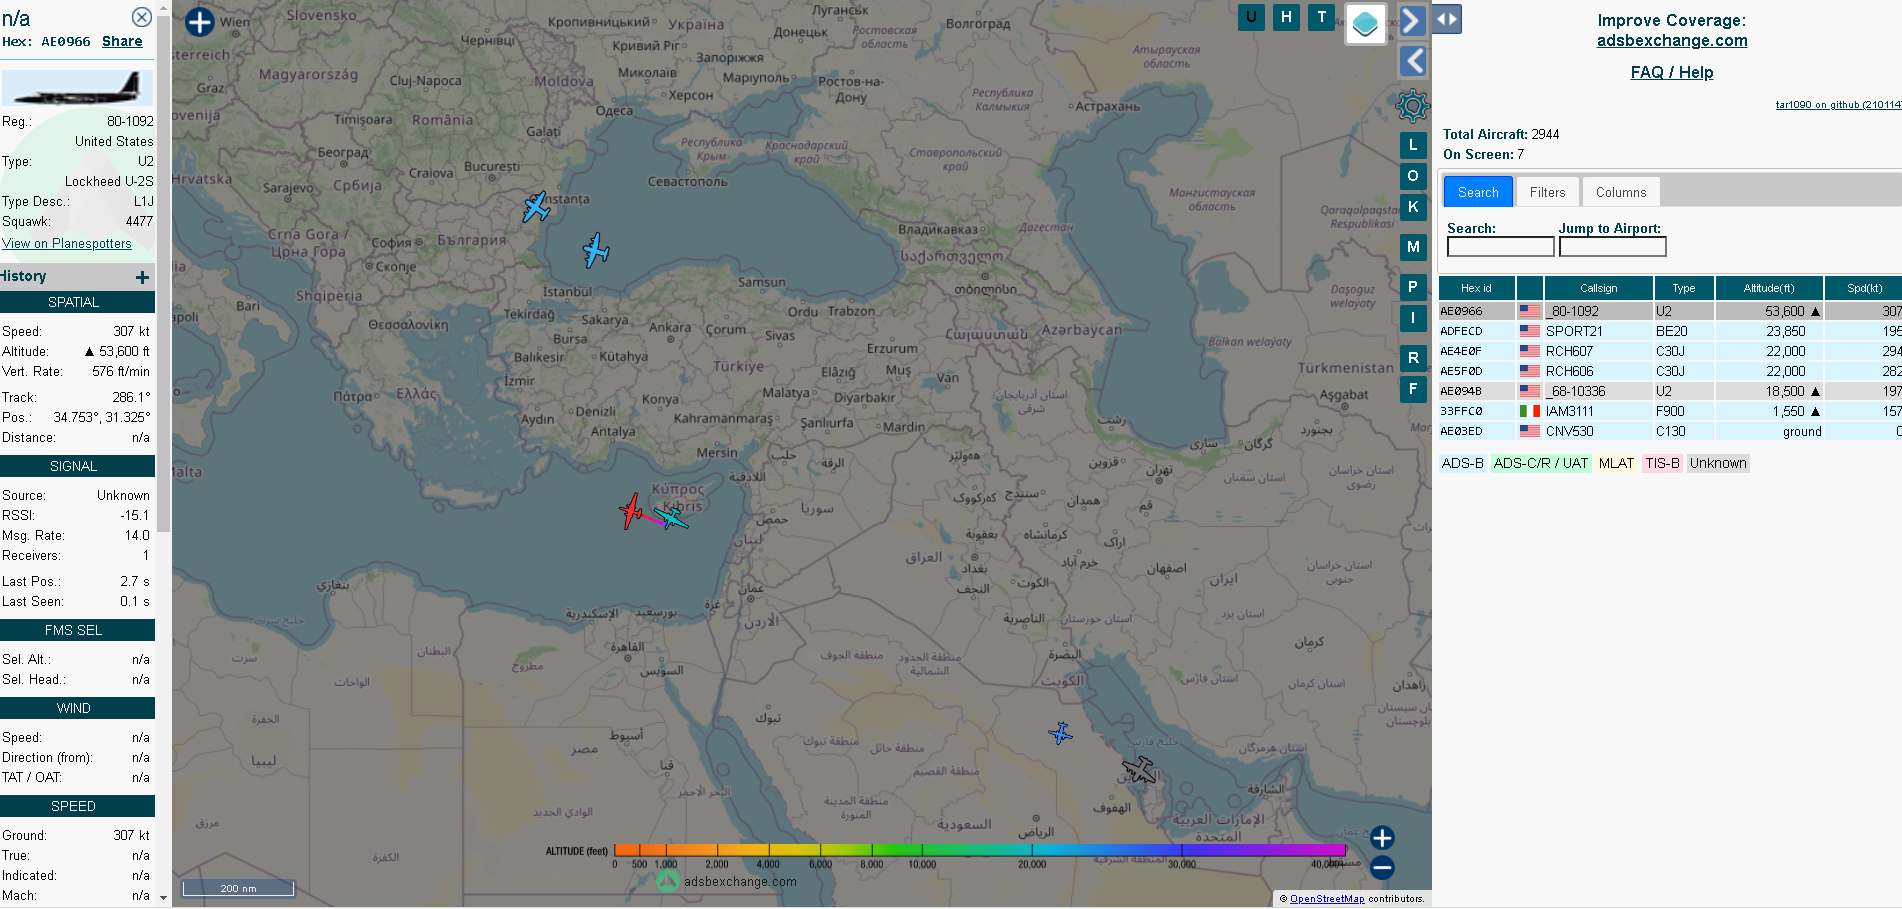Switch to the Search tab

pyautogui.click(x=1478, y=192)
